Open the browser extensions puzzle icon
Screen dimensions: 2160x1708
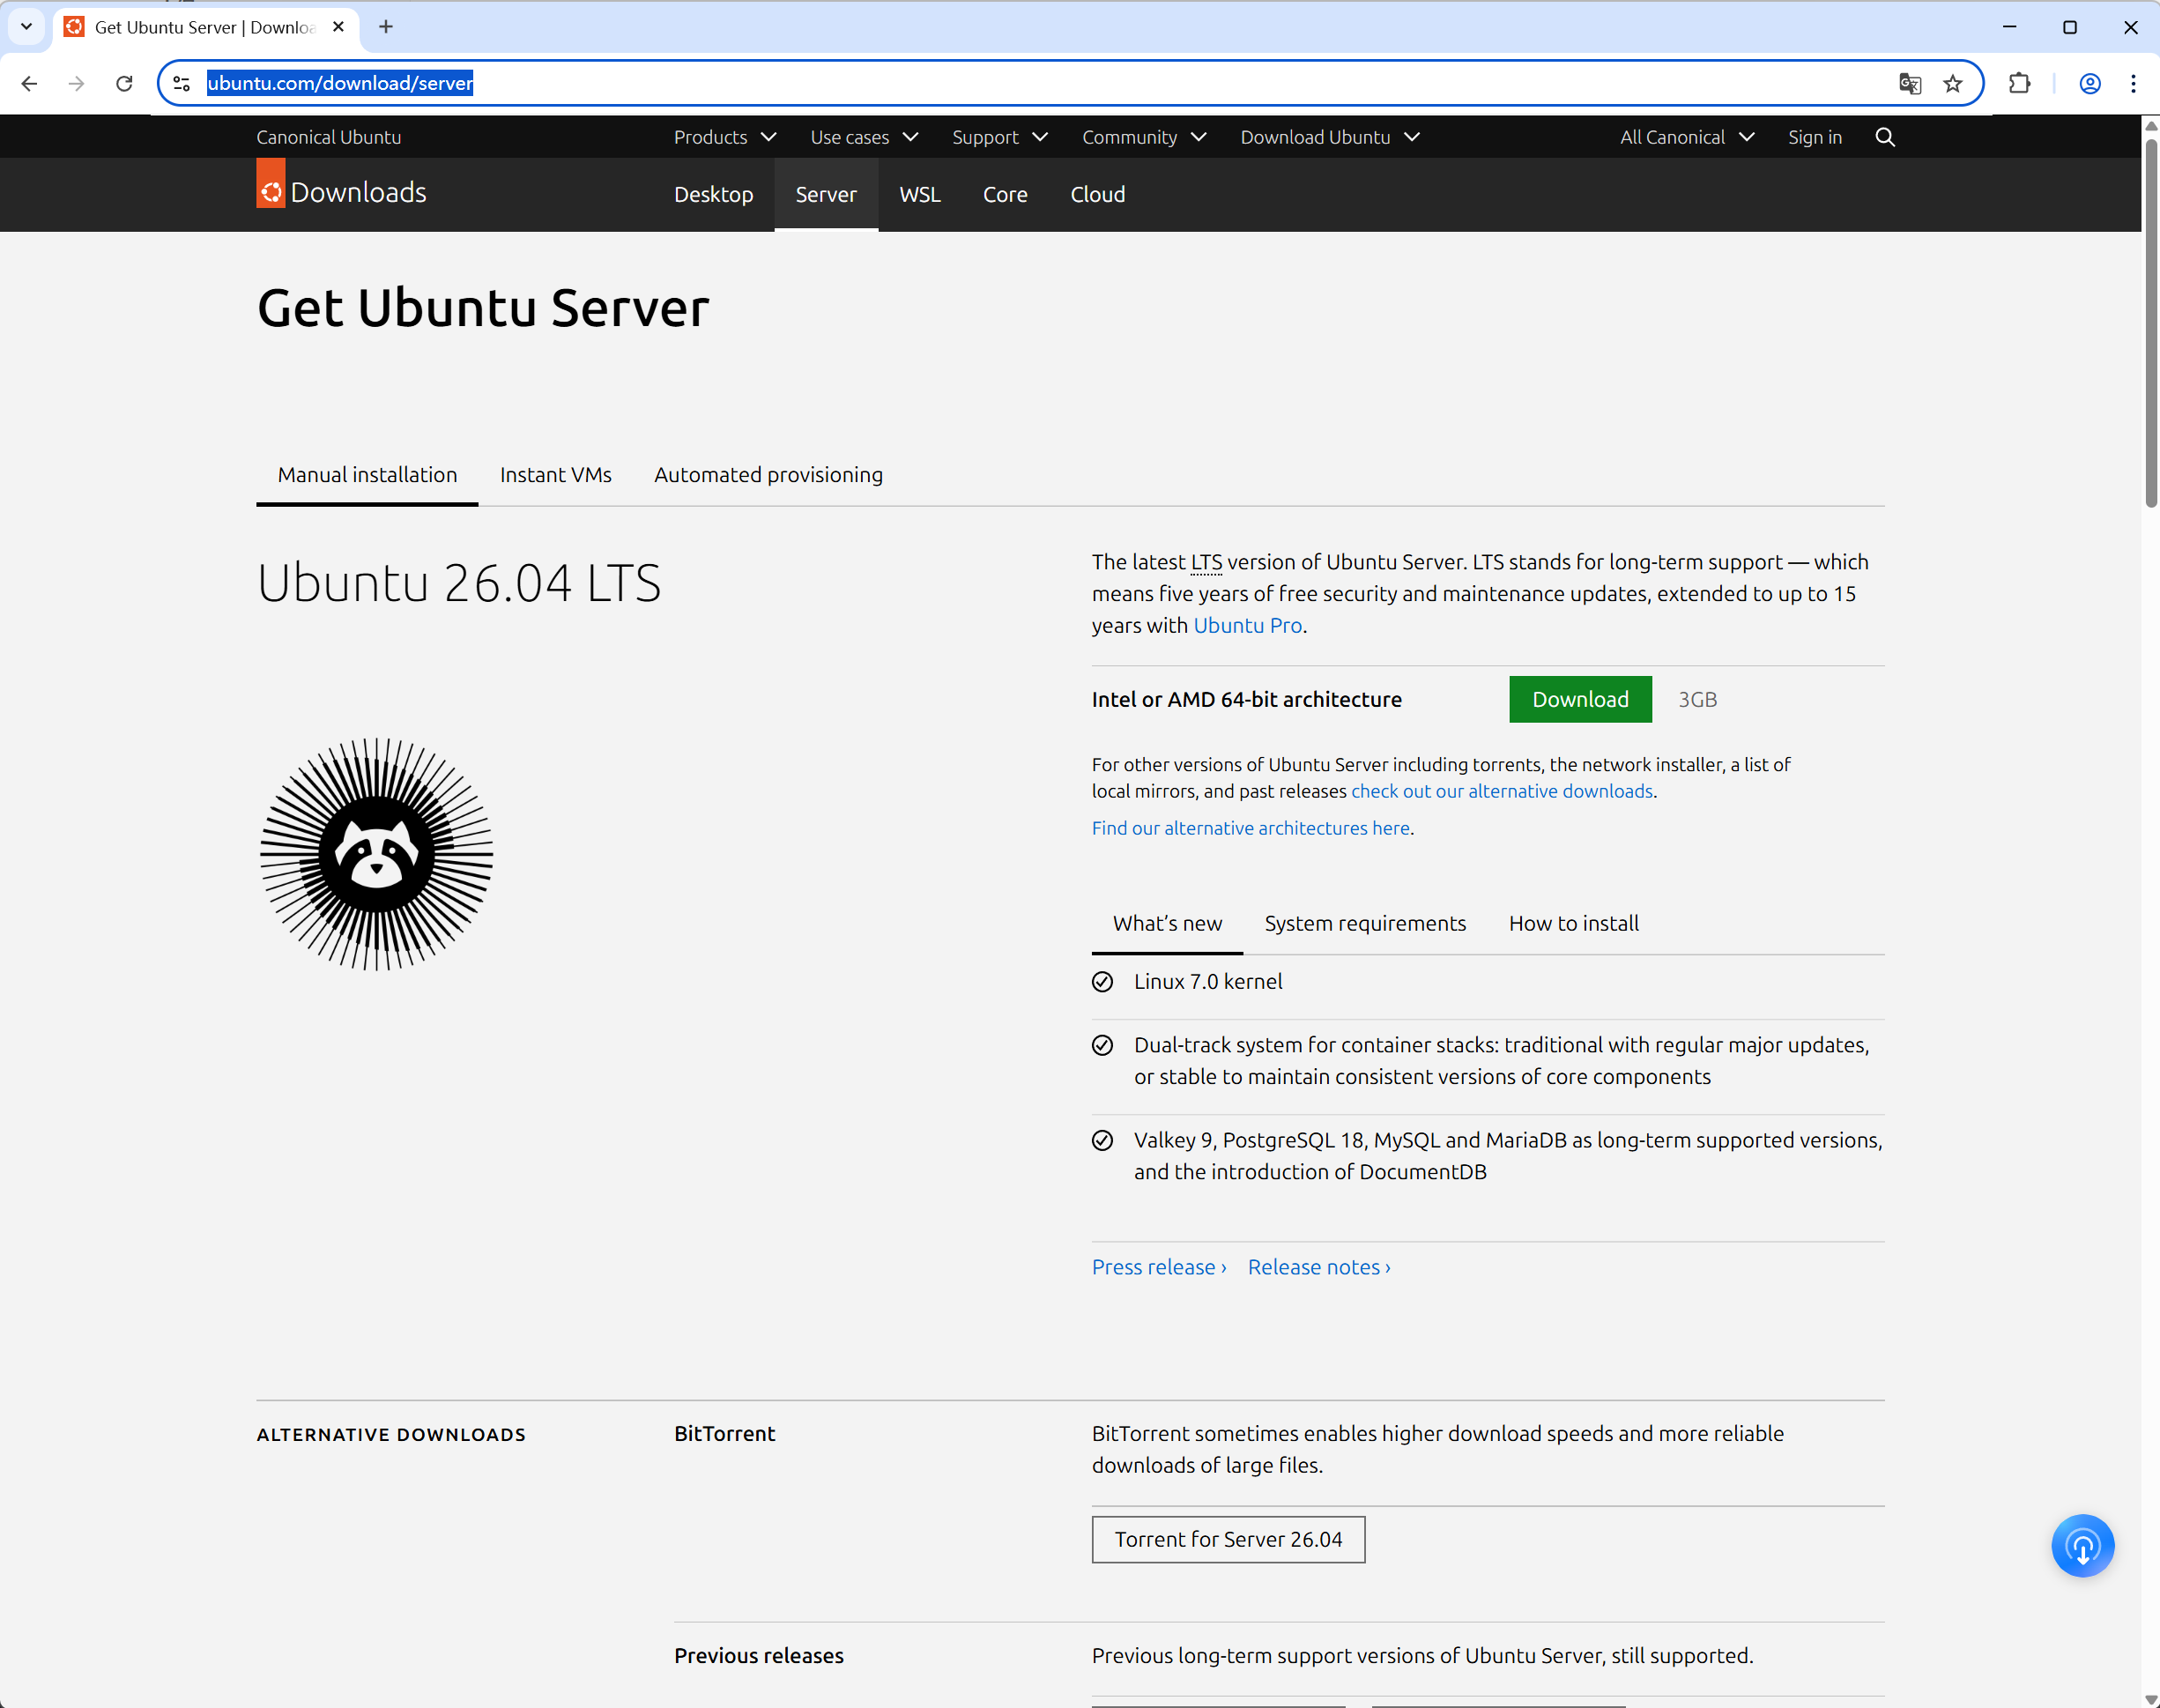click(2019, 84)
